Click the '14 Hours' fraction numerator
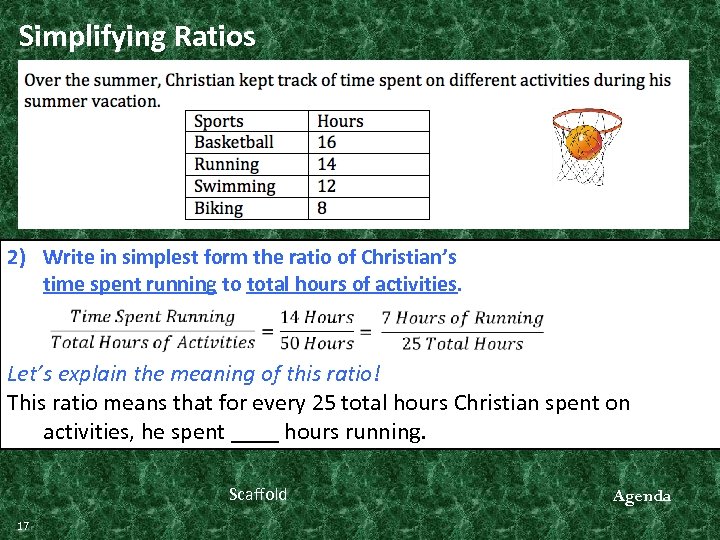720x540 pixels. pyautogui.click(x=317, y=317)
